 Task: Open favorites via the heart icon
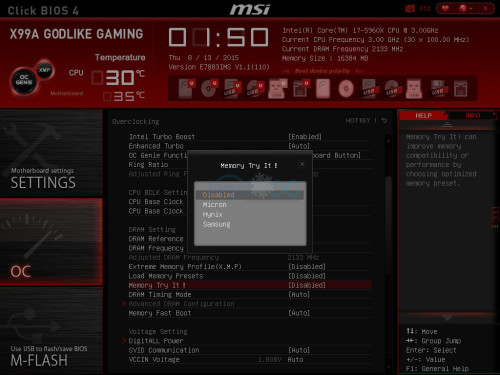[445, 8]
